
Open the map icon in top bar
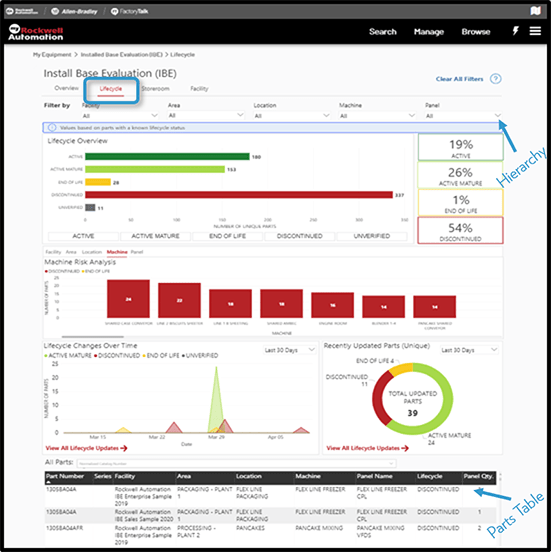click(x=536, y=11)
